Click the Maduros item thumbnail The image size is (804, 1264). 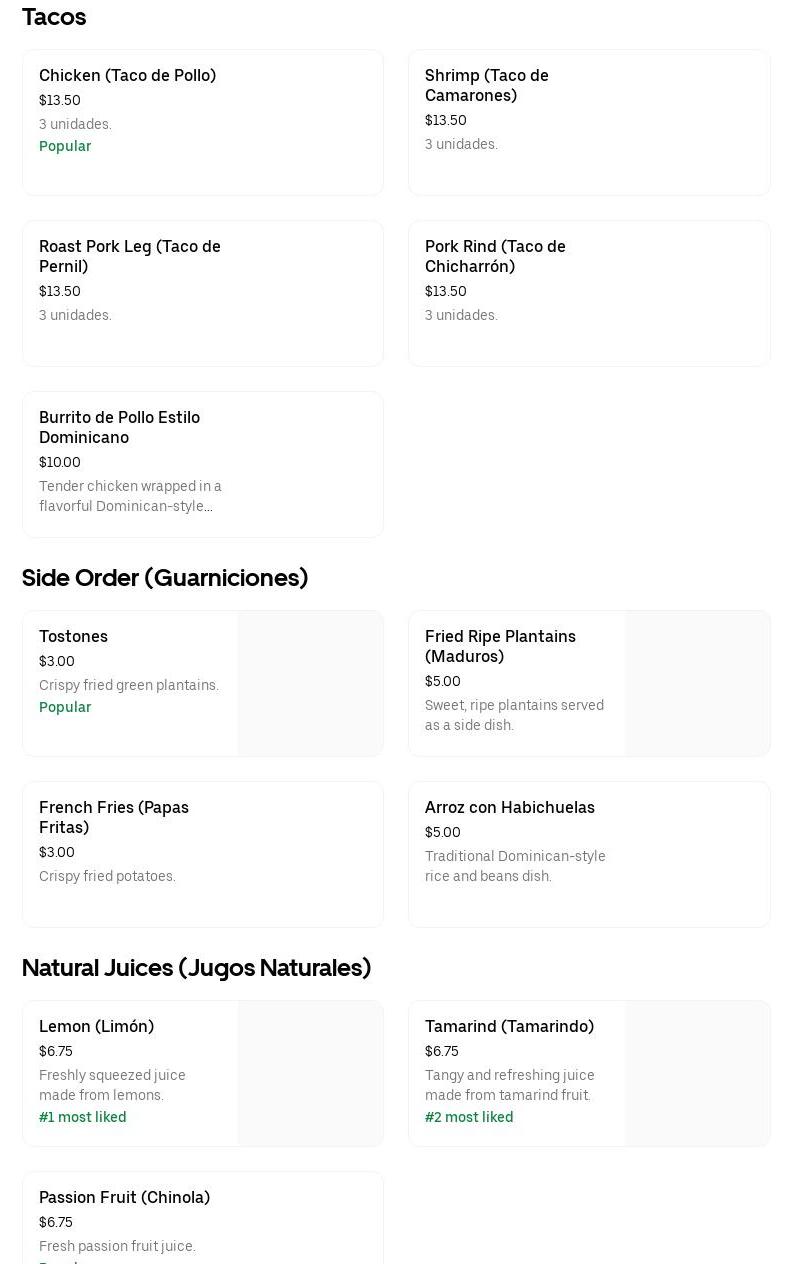pyautogui.click(x=697, y=684)
